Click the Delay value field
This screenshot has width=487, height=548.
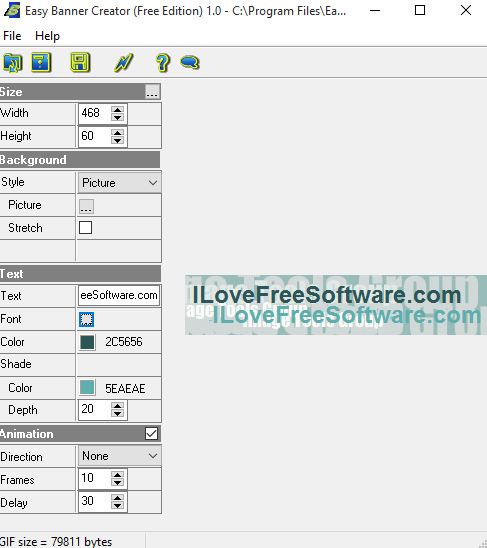(x=94, y=501)
